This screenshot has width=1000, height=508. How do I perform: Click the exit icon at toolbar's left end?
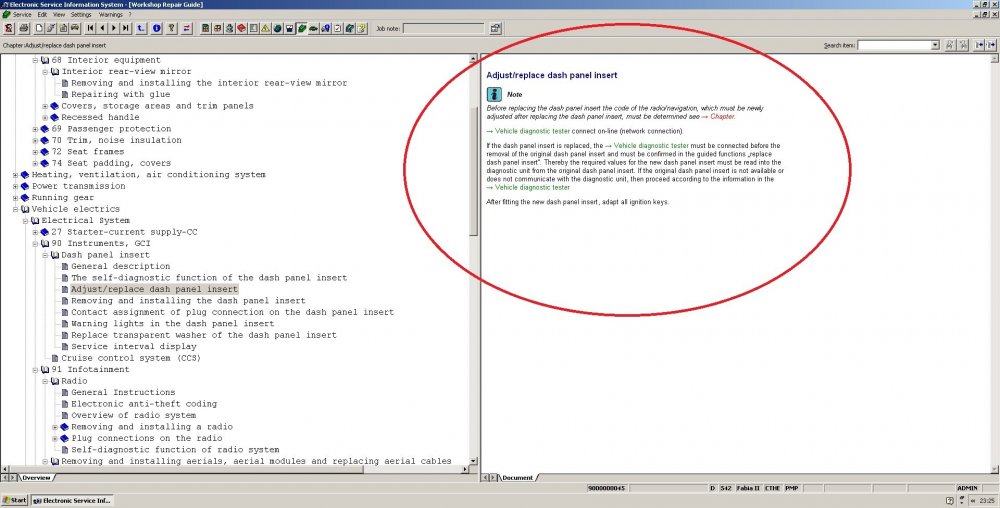pos(8,28)
